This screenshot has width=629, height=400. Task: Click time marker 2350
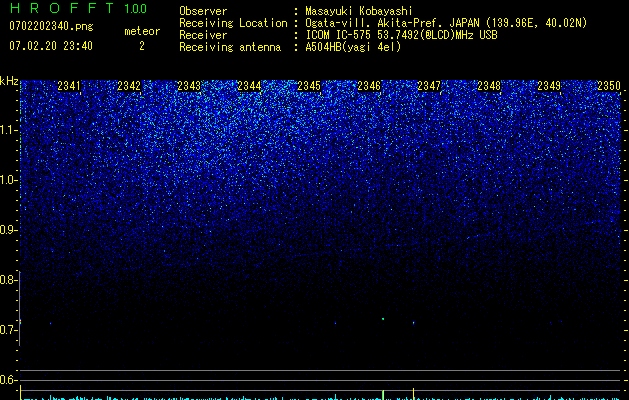coord(609,86)
